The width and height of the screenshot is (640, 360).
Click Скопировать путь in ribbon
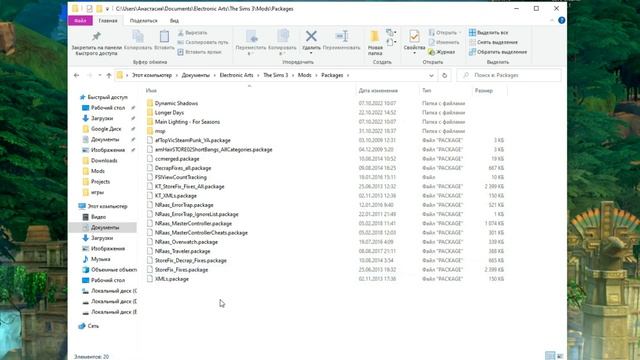(x=203, y=42)
